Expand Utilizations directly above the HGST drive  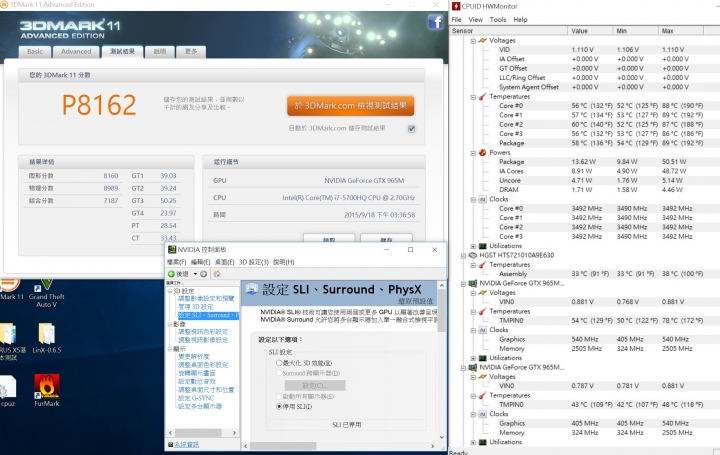[473, 246]
